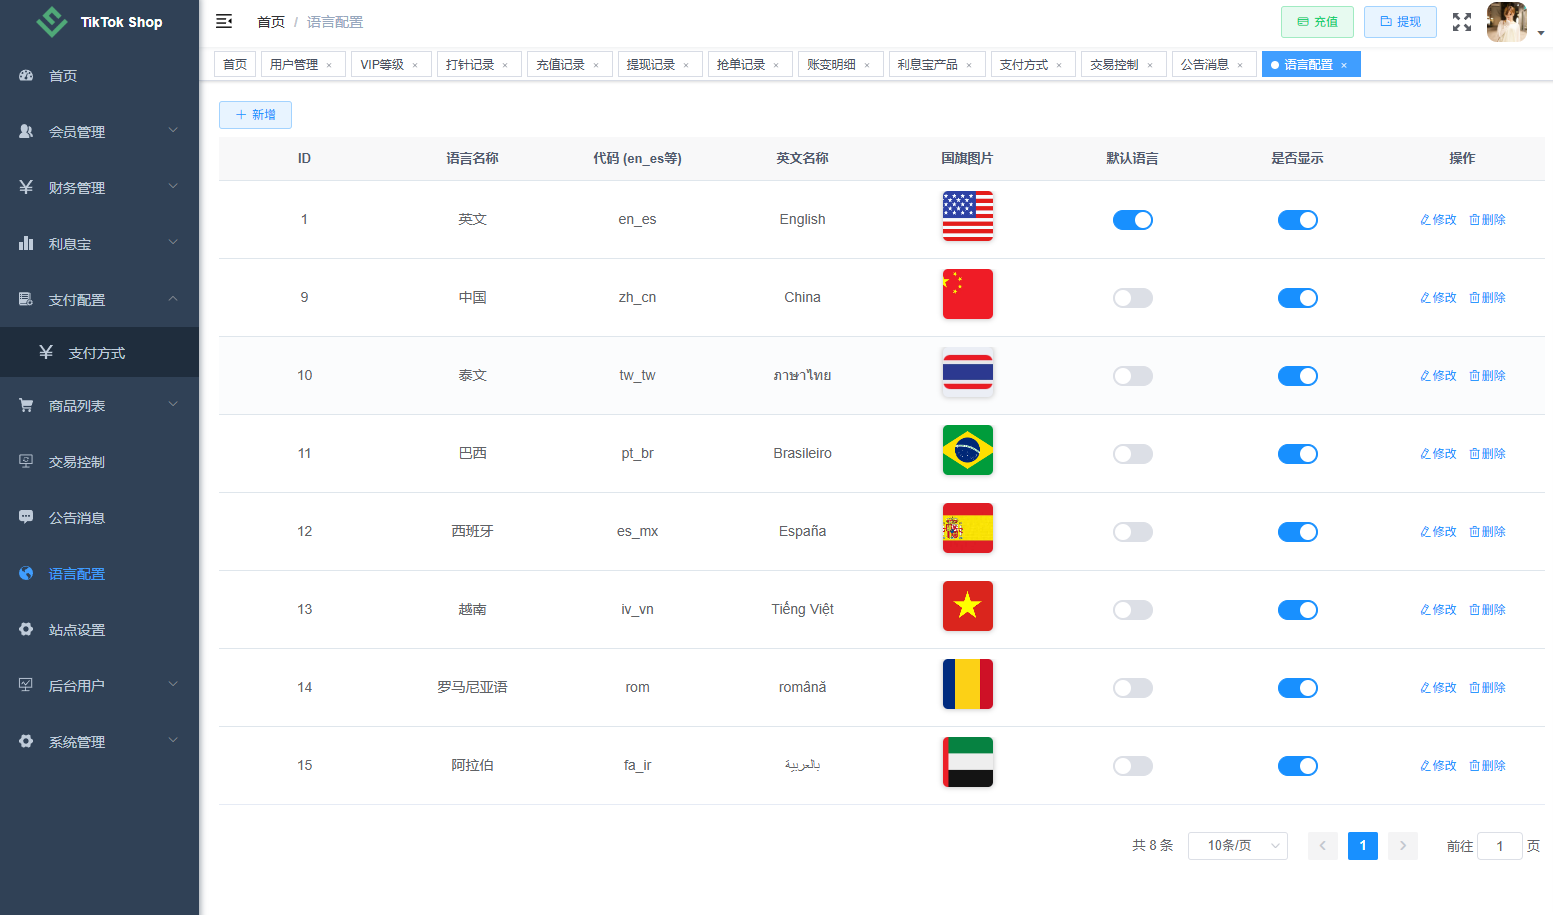Set 中国 as the default language
The height and width of the screenshot is (915, 1553).
click(x=1133, y=298)
